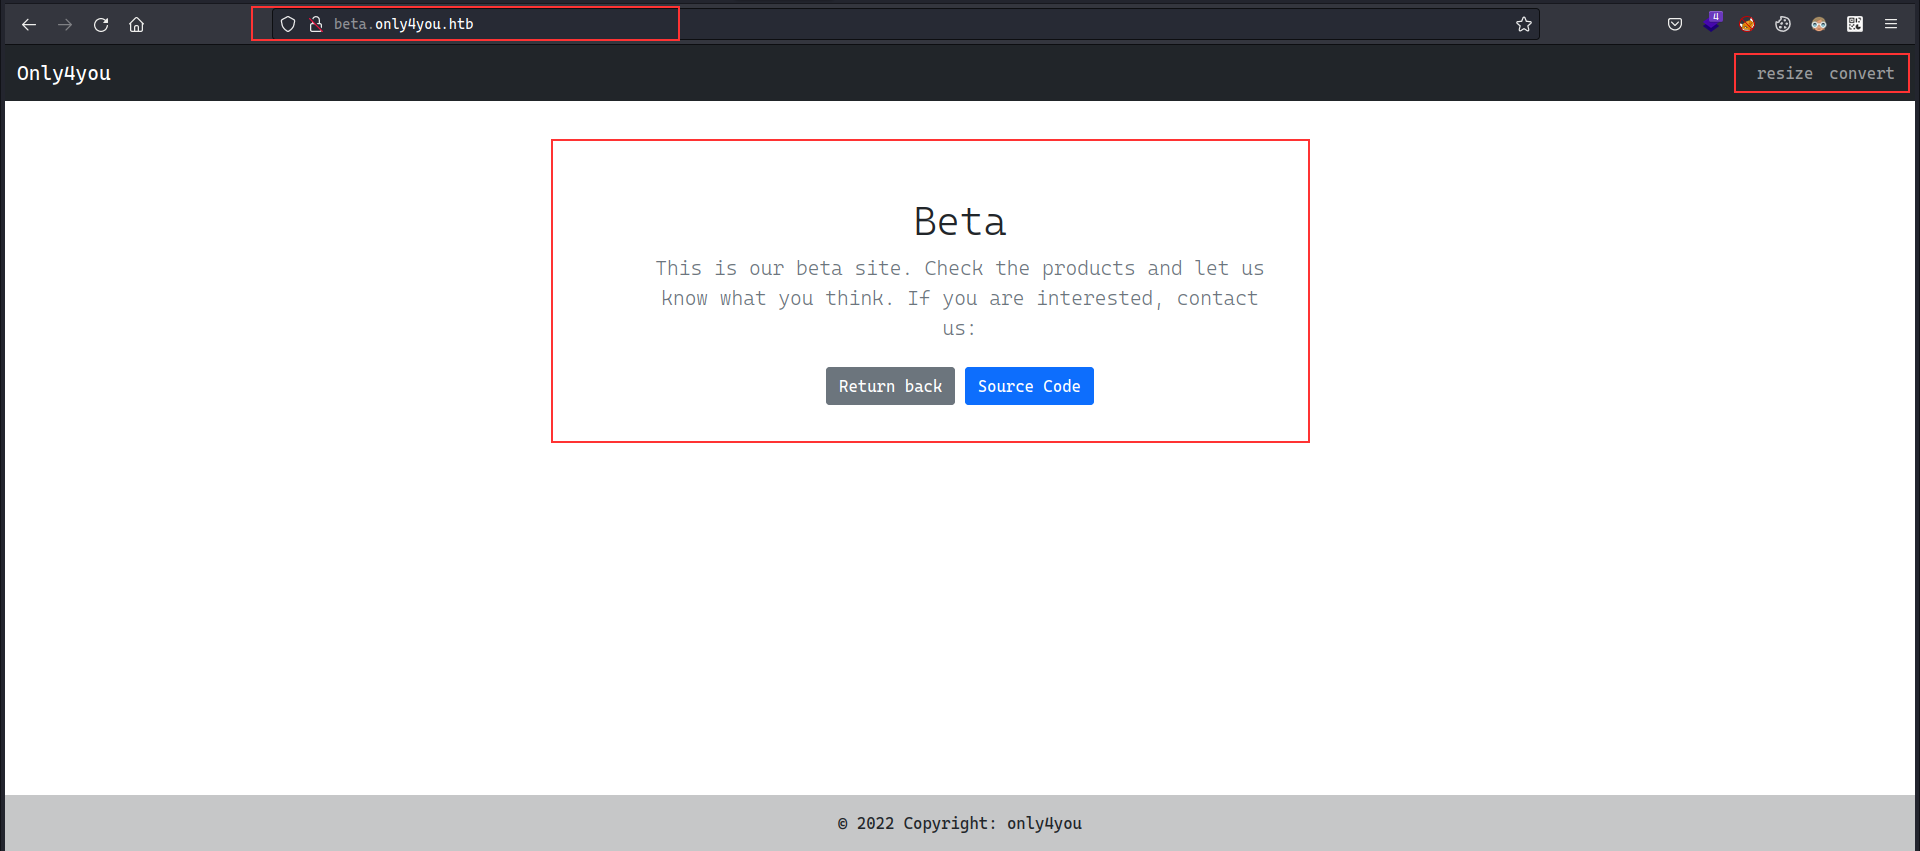View tracking protection shield info

[288, 24]
